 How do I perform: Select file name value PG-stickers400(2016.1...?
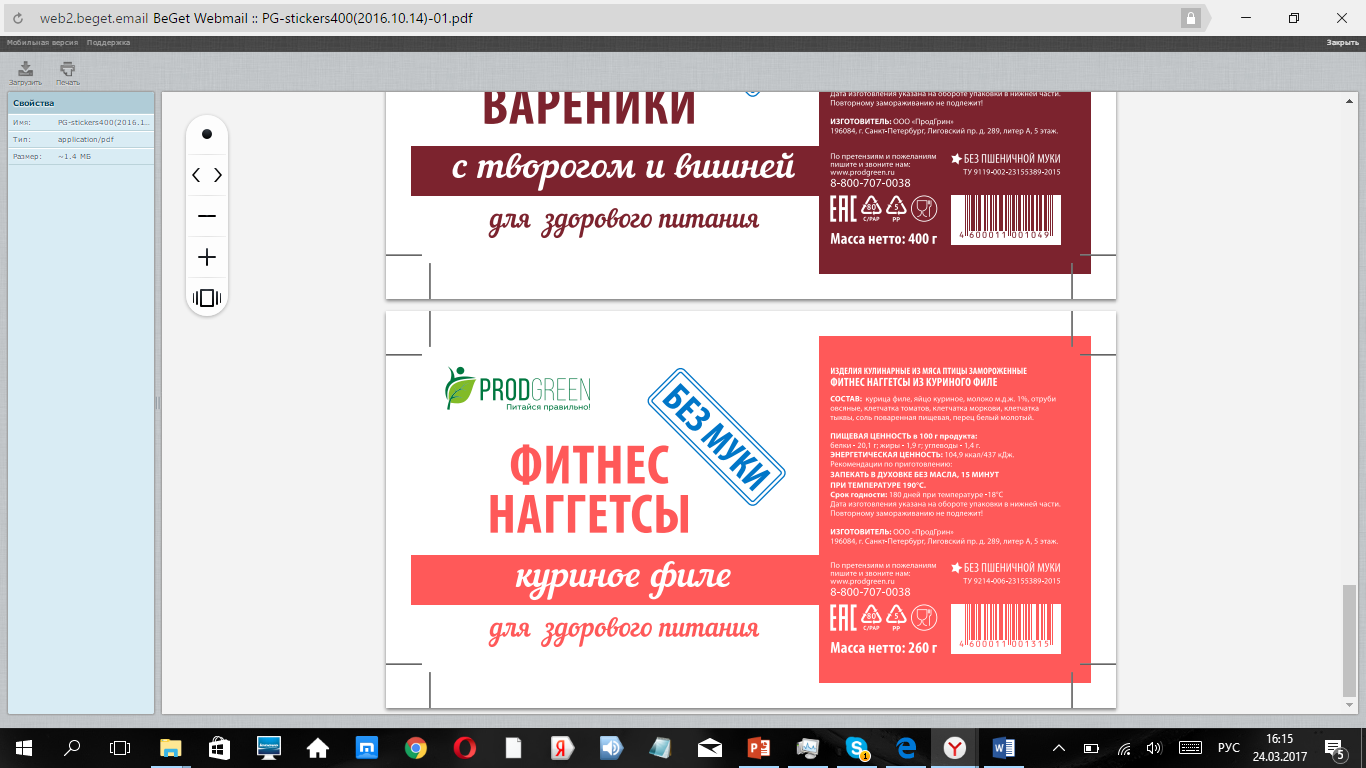pyautogui.click(x=103, y=122)
